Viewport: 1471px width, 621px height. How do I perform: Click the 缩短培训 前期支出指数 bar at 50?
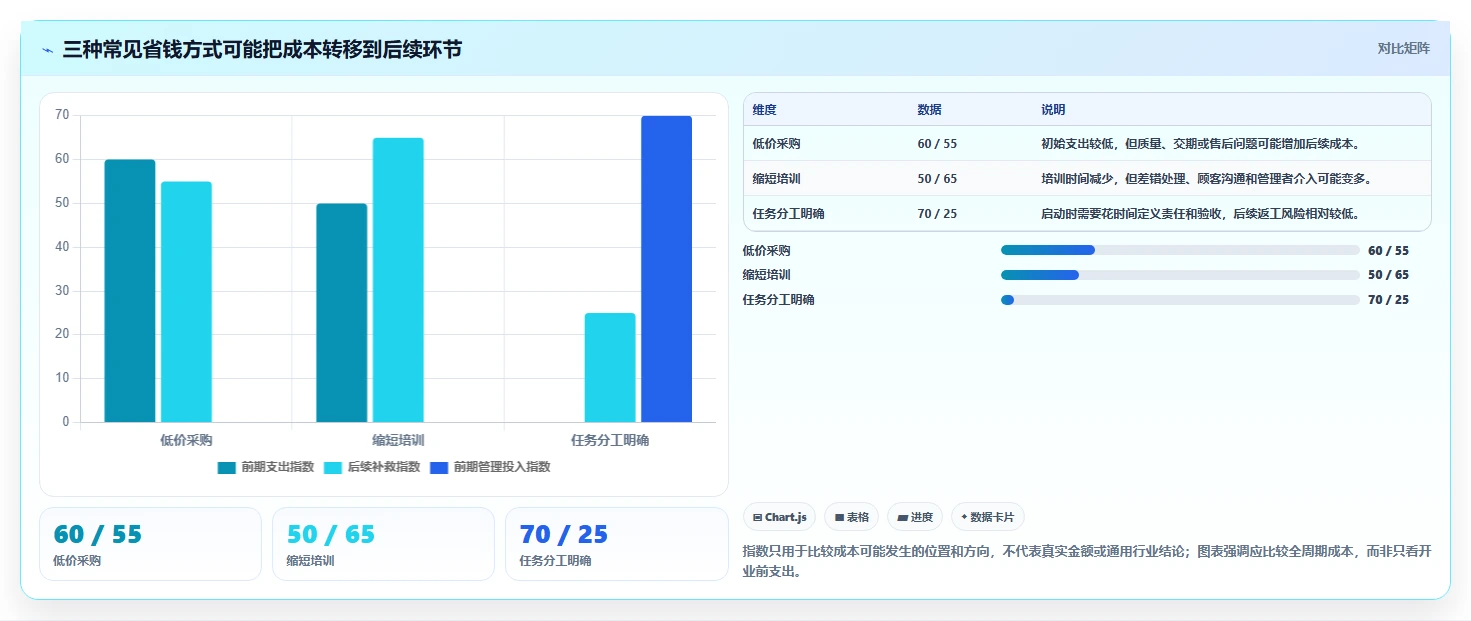coord(342,313)
